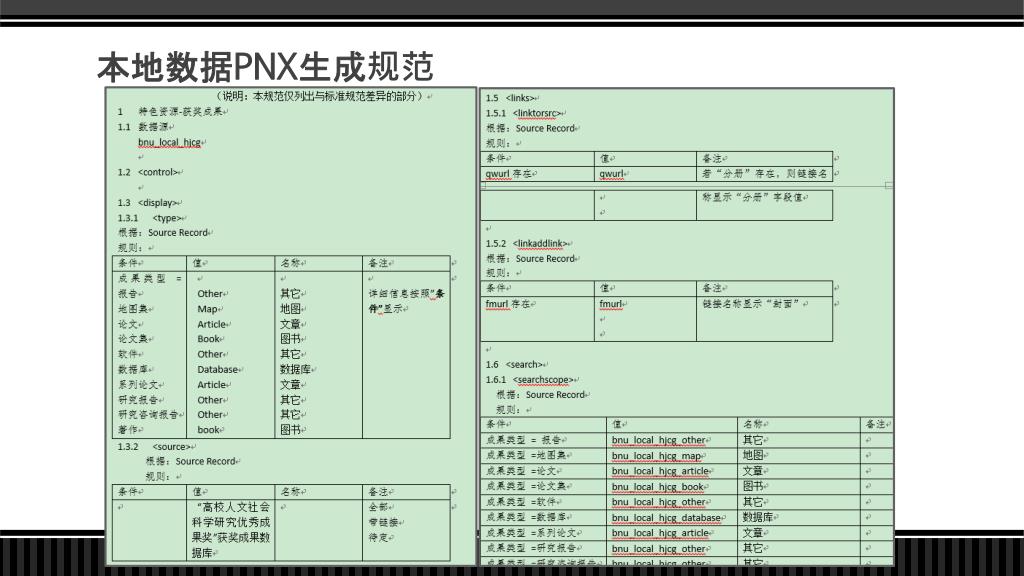
Task: Select the heading 1.2 <control>
Action: [148, 172]
